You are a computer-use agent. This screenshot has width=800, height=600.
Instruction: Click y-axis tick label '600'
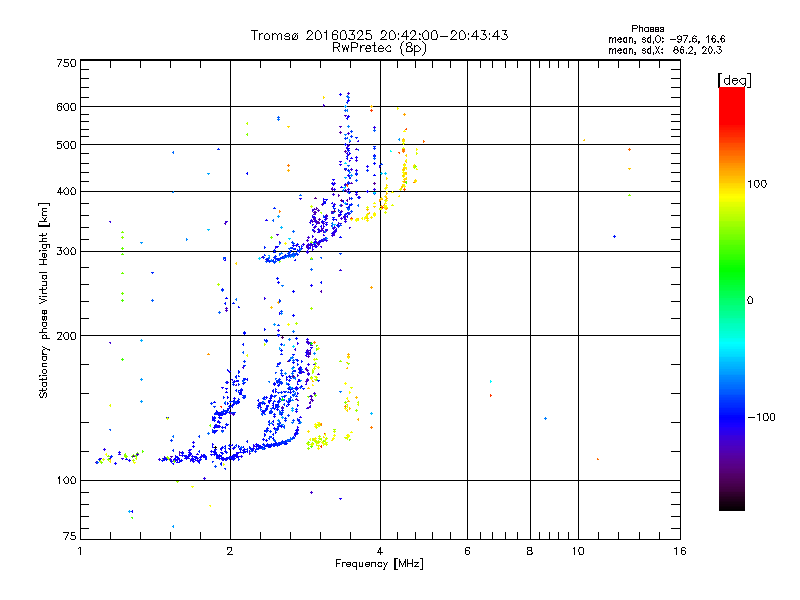[66, 107]
